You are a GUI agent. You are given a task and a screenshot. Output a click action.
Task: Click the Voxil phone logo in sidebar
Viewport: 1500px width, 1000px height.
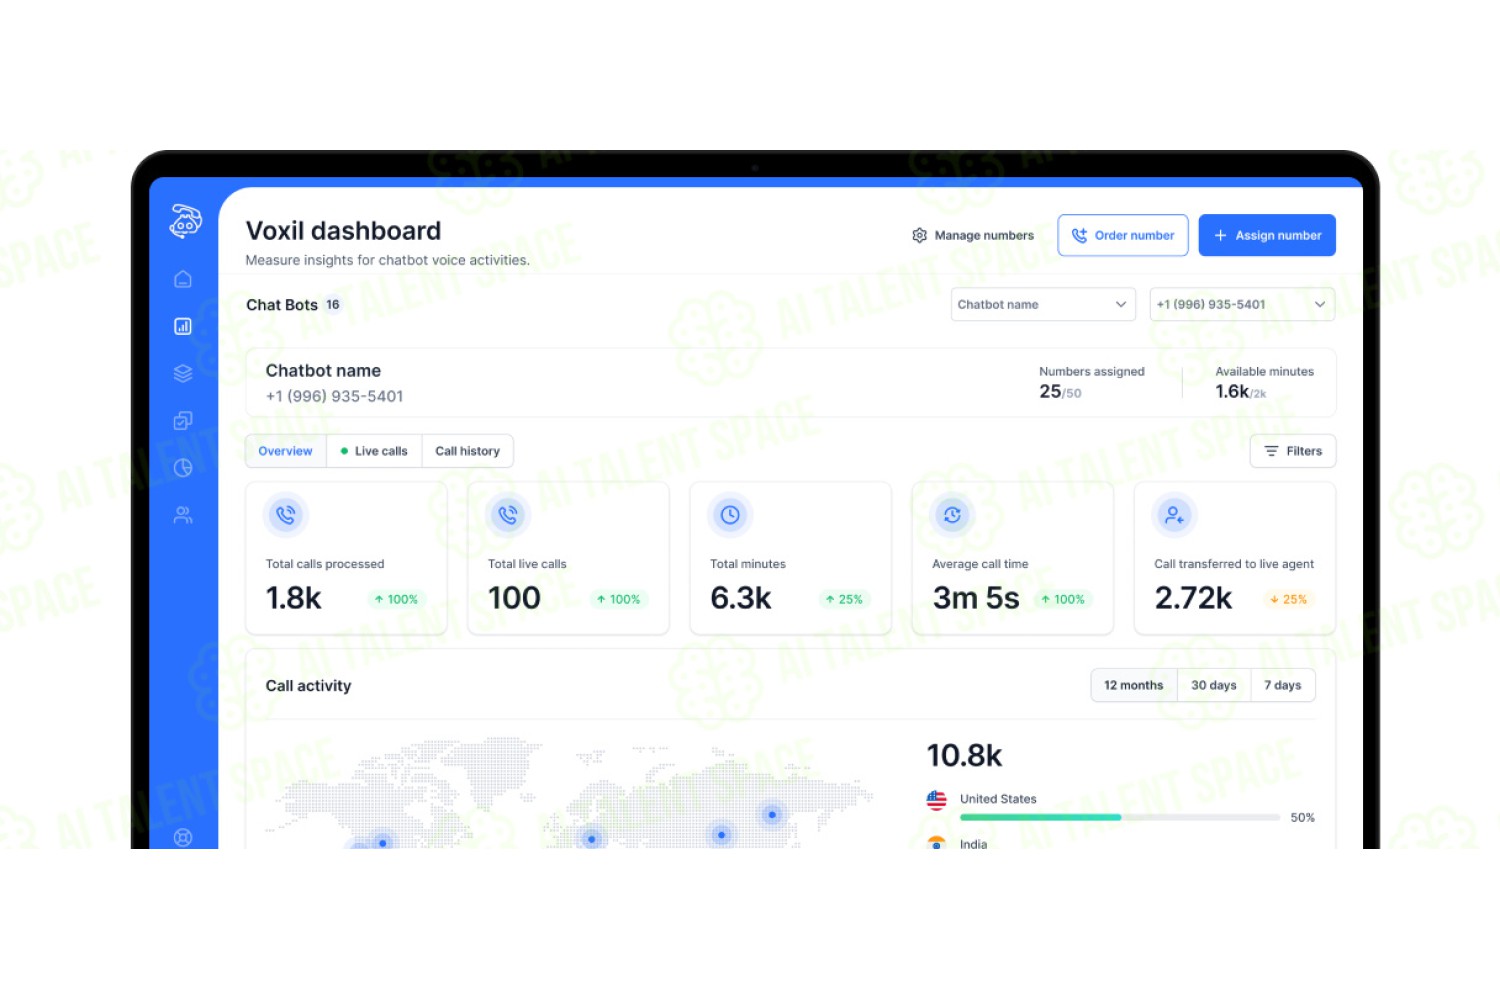point(185,221)
